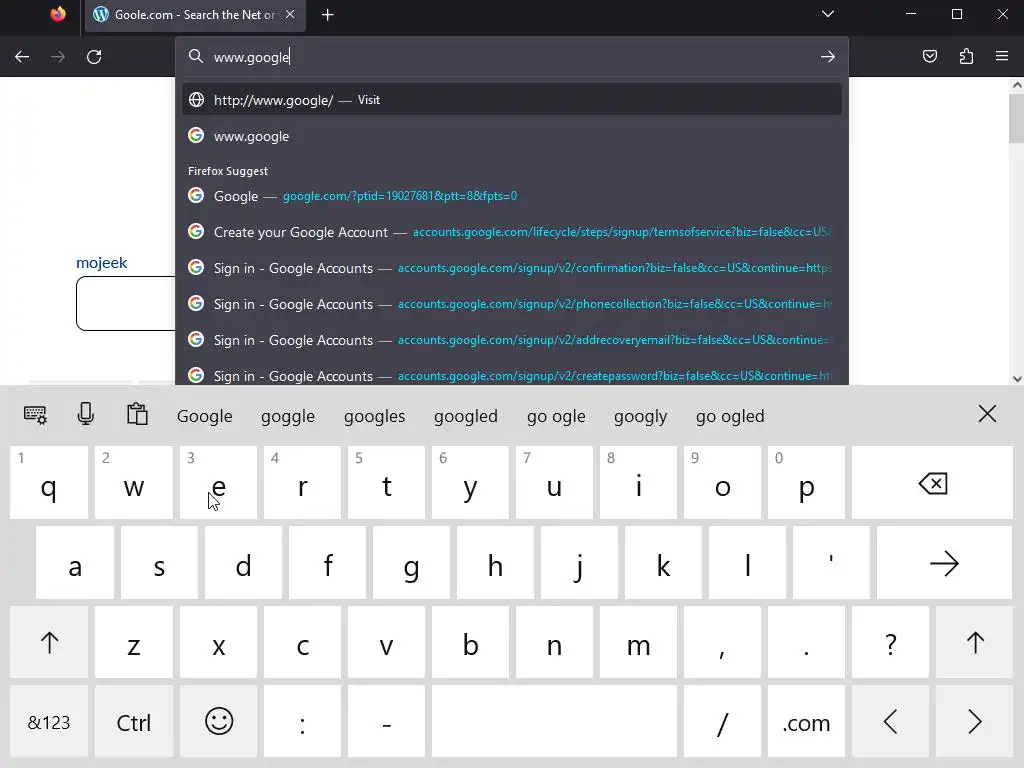The height and width of the screenshot is (768, 1024).
Task: Tap the p key
Action: tap(807, 483)
